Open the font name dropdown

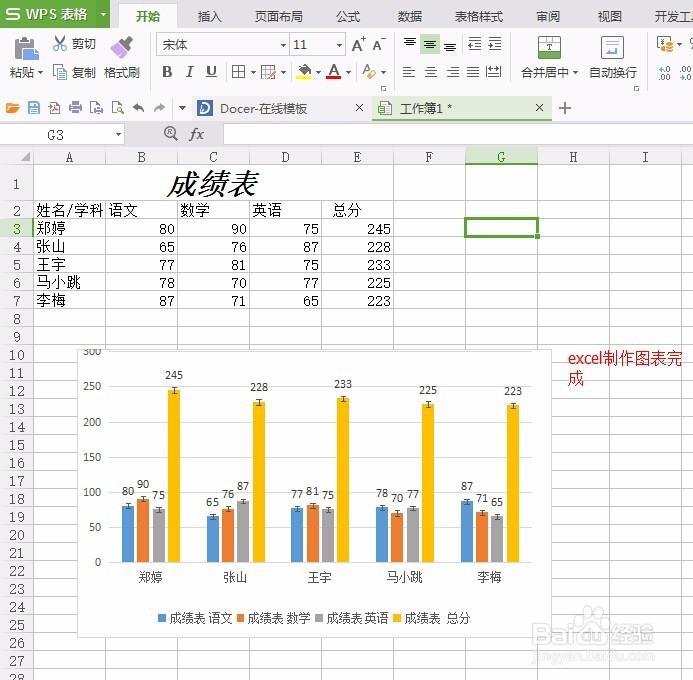pyautogui.click(x=283, y=45)
